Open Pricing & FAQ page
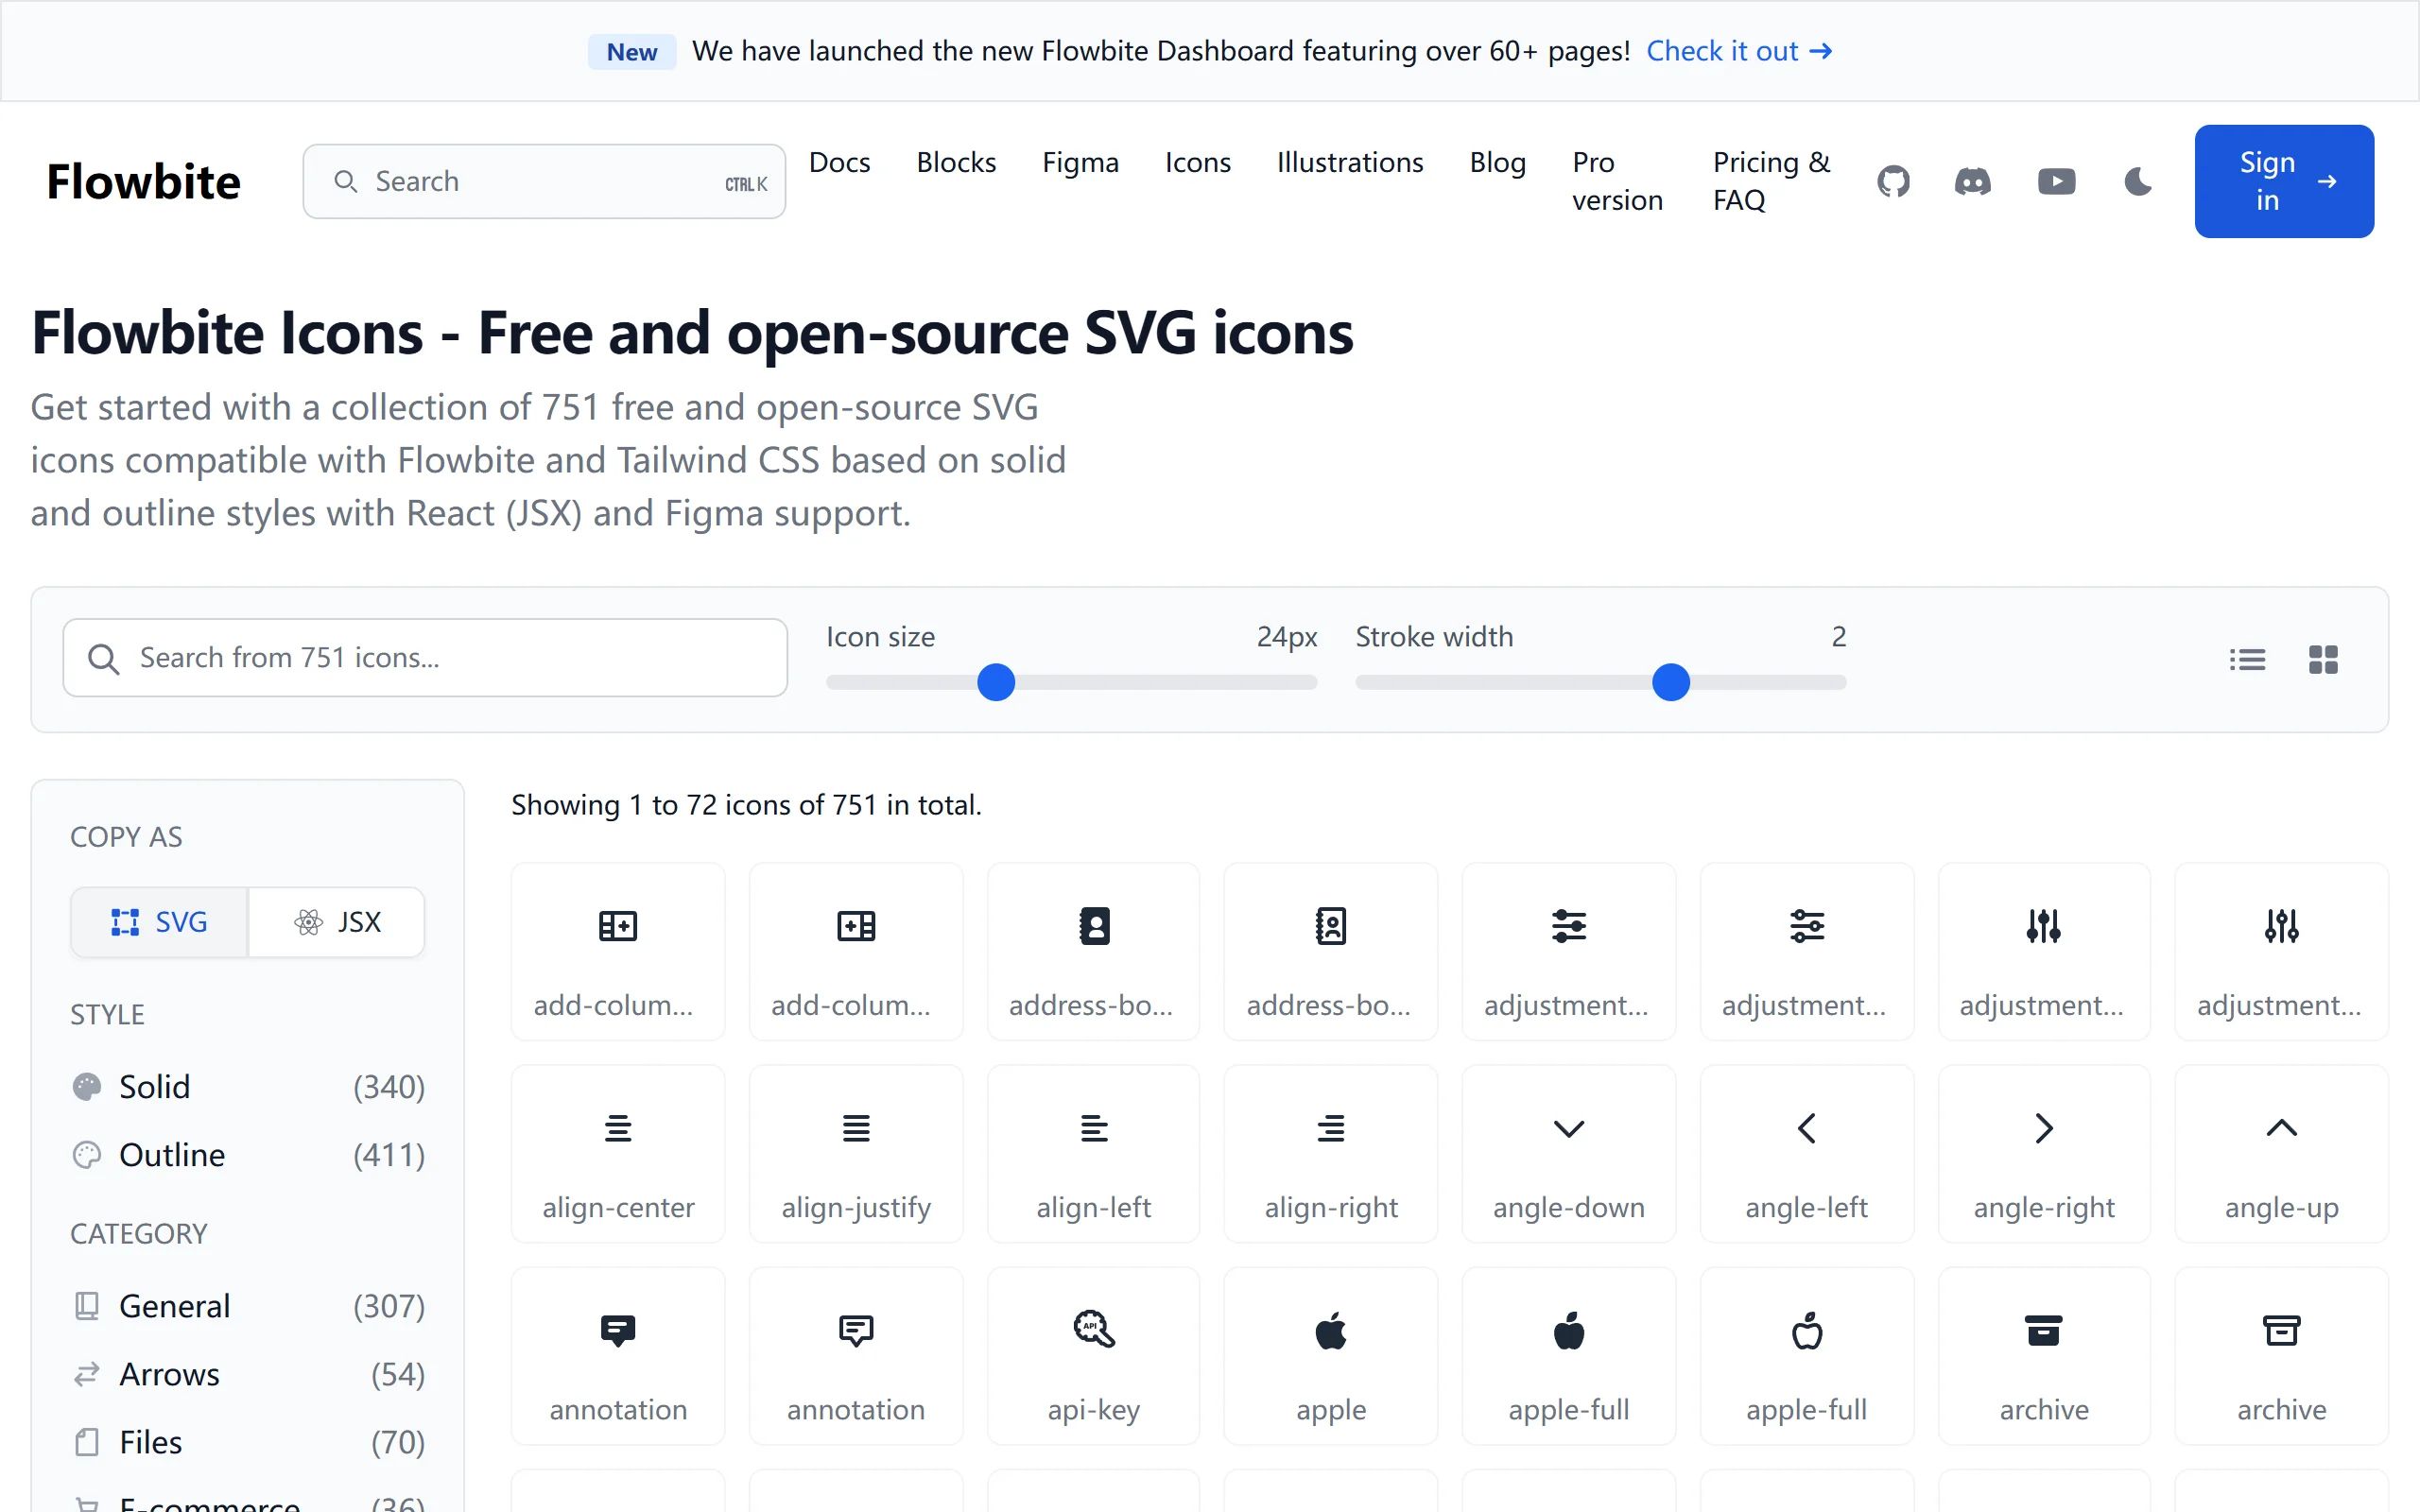The width and height of the screenshot is (2420, 1512). [1771, 181]
